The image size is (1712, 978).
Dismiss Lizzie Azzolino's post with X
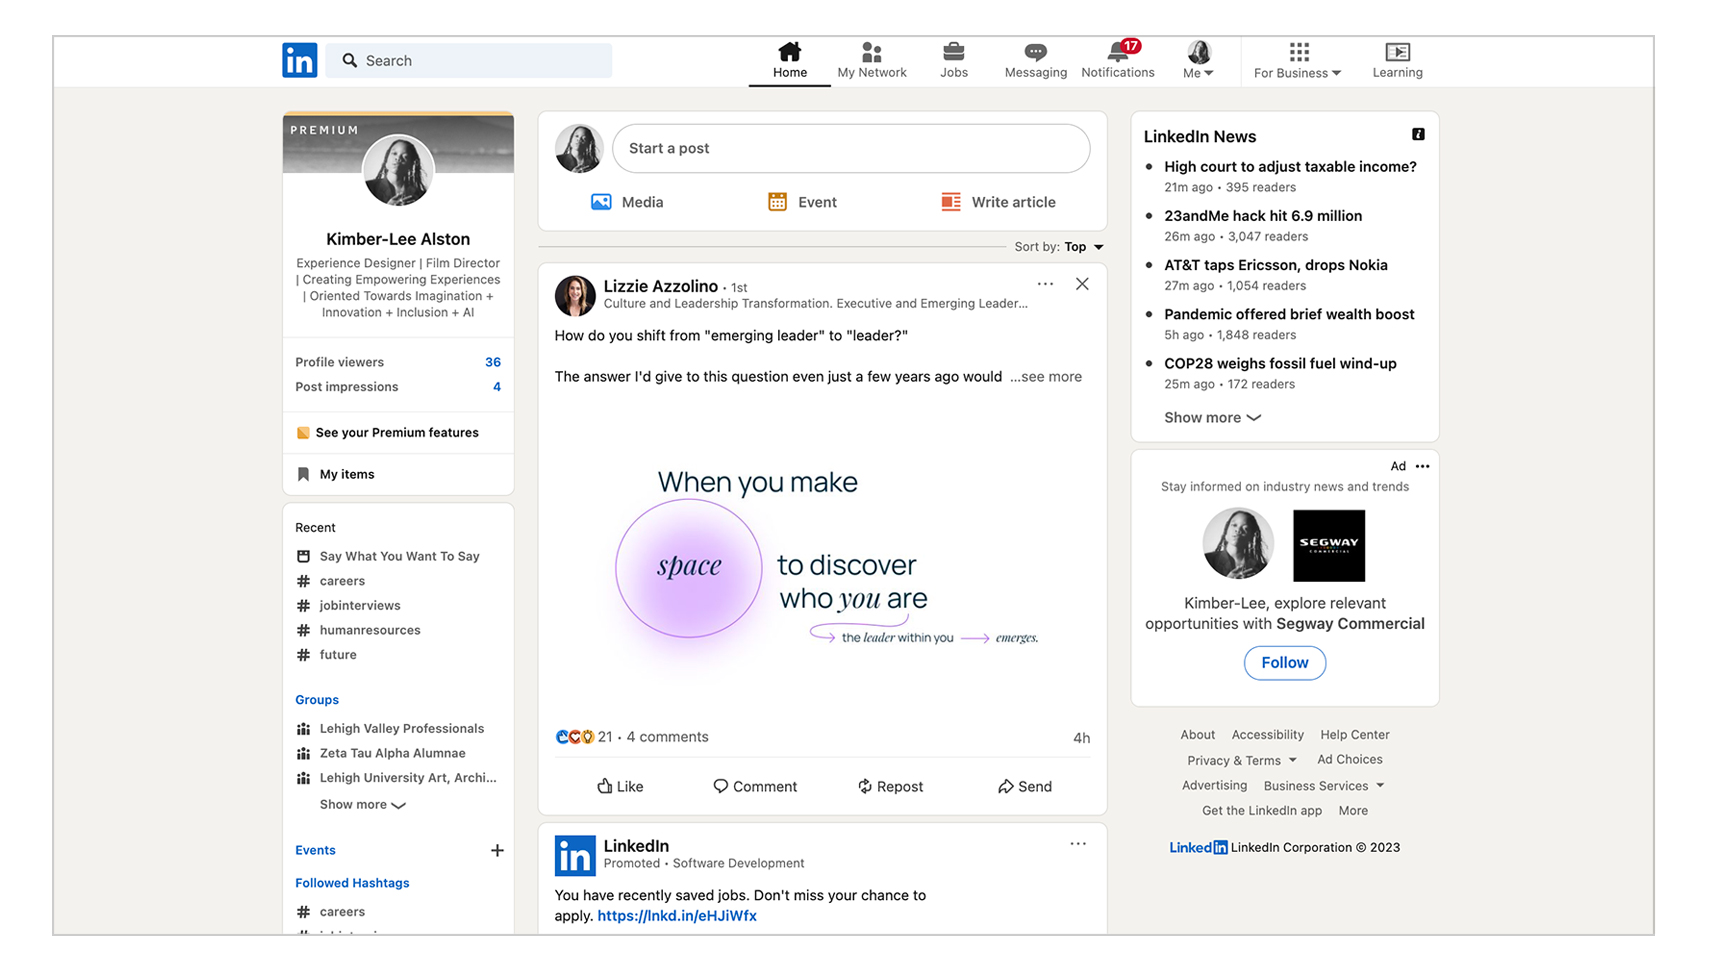(1082, 284)
